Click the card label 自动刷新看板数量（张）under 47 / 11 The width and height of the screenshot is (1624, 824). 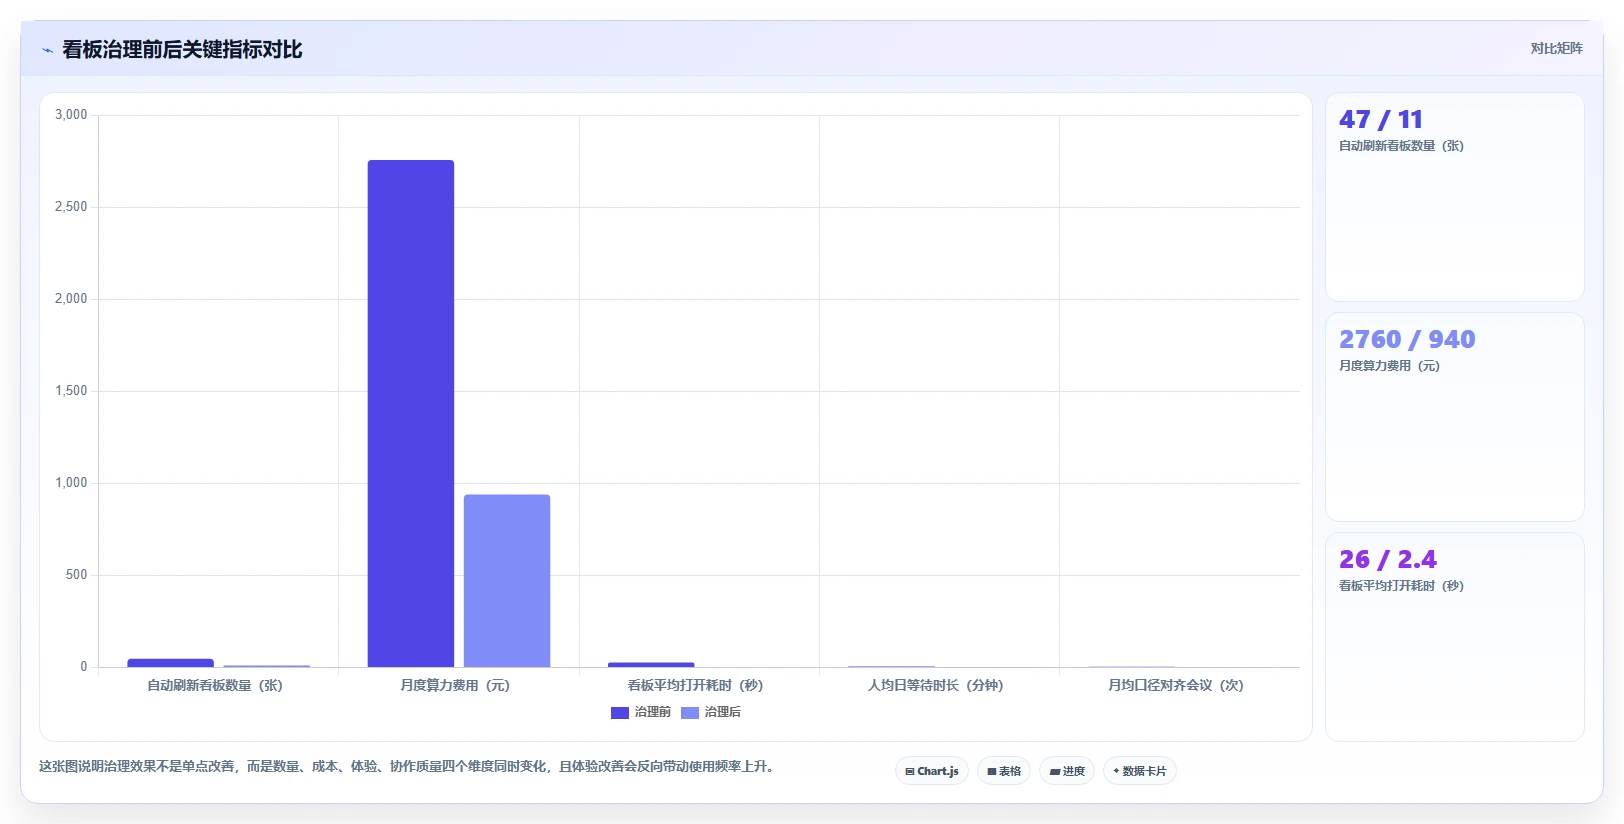pos(1401,146)
